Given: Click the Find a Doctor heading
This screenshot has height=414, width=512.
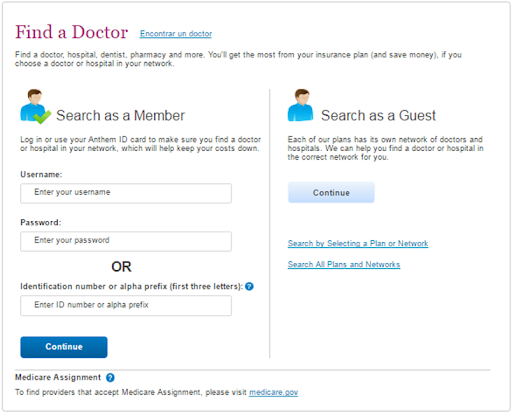Looking at the screenshot, I should click(71, 32).
